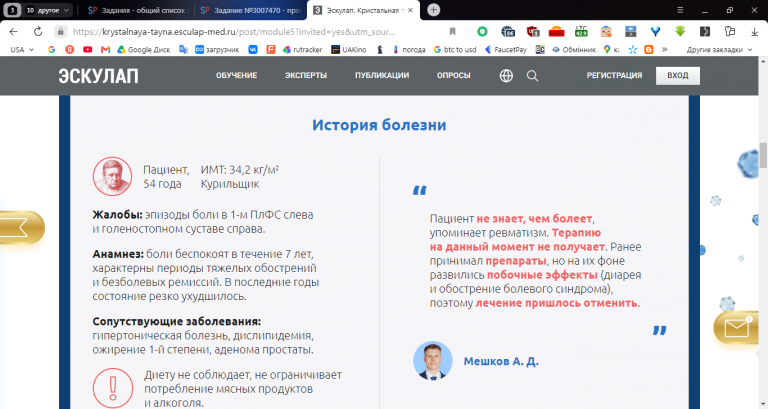Screen dimensions: 768x409
Task: Open the Blogger bookmark icon
Action: click(648, 49)
